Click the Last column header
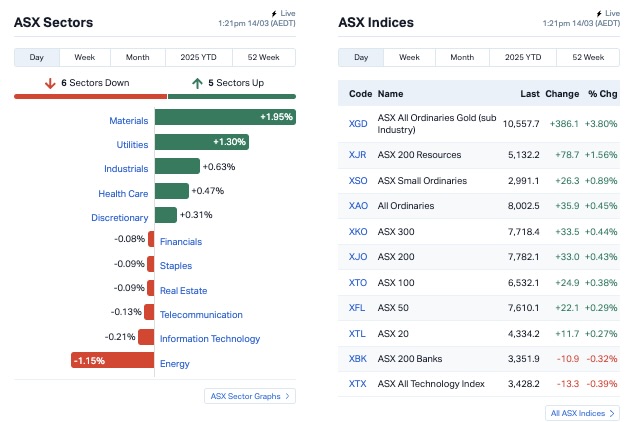Screen dimensions: 633x422 pyautogui.click(x=530, y=94)
